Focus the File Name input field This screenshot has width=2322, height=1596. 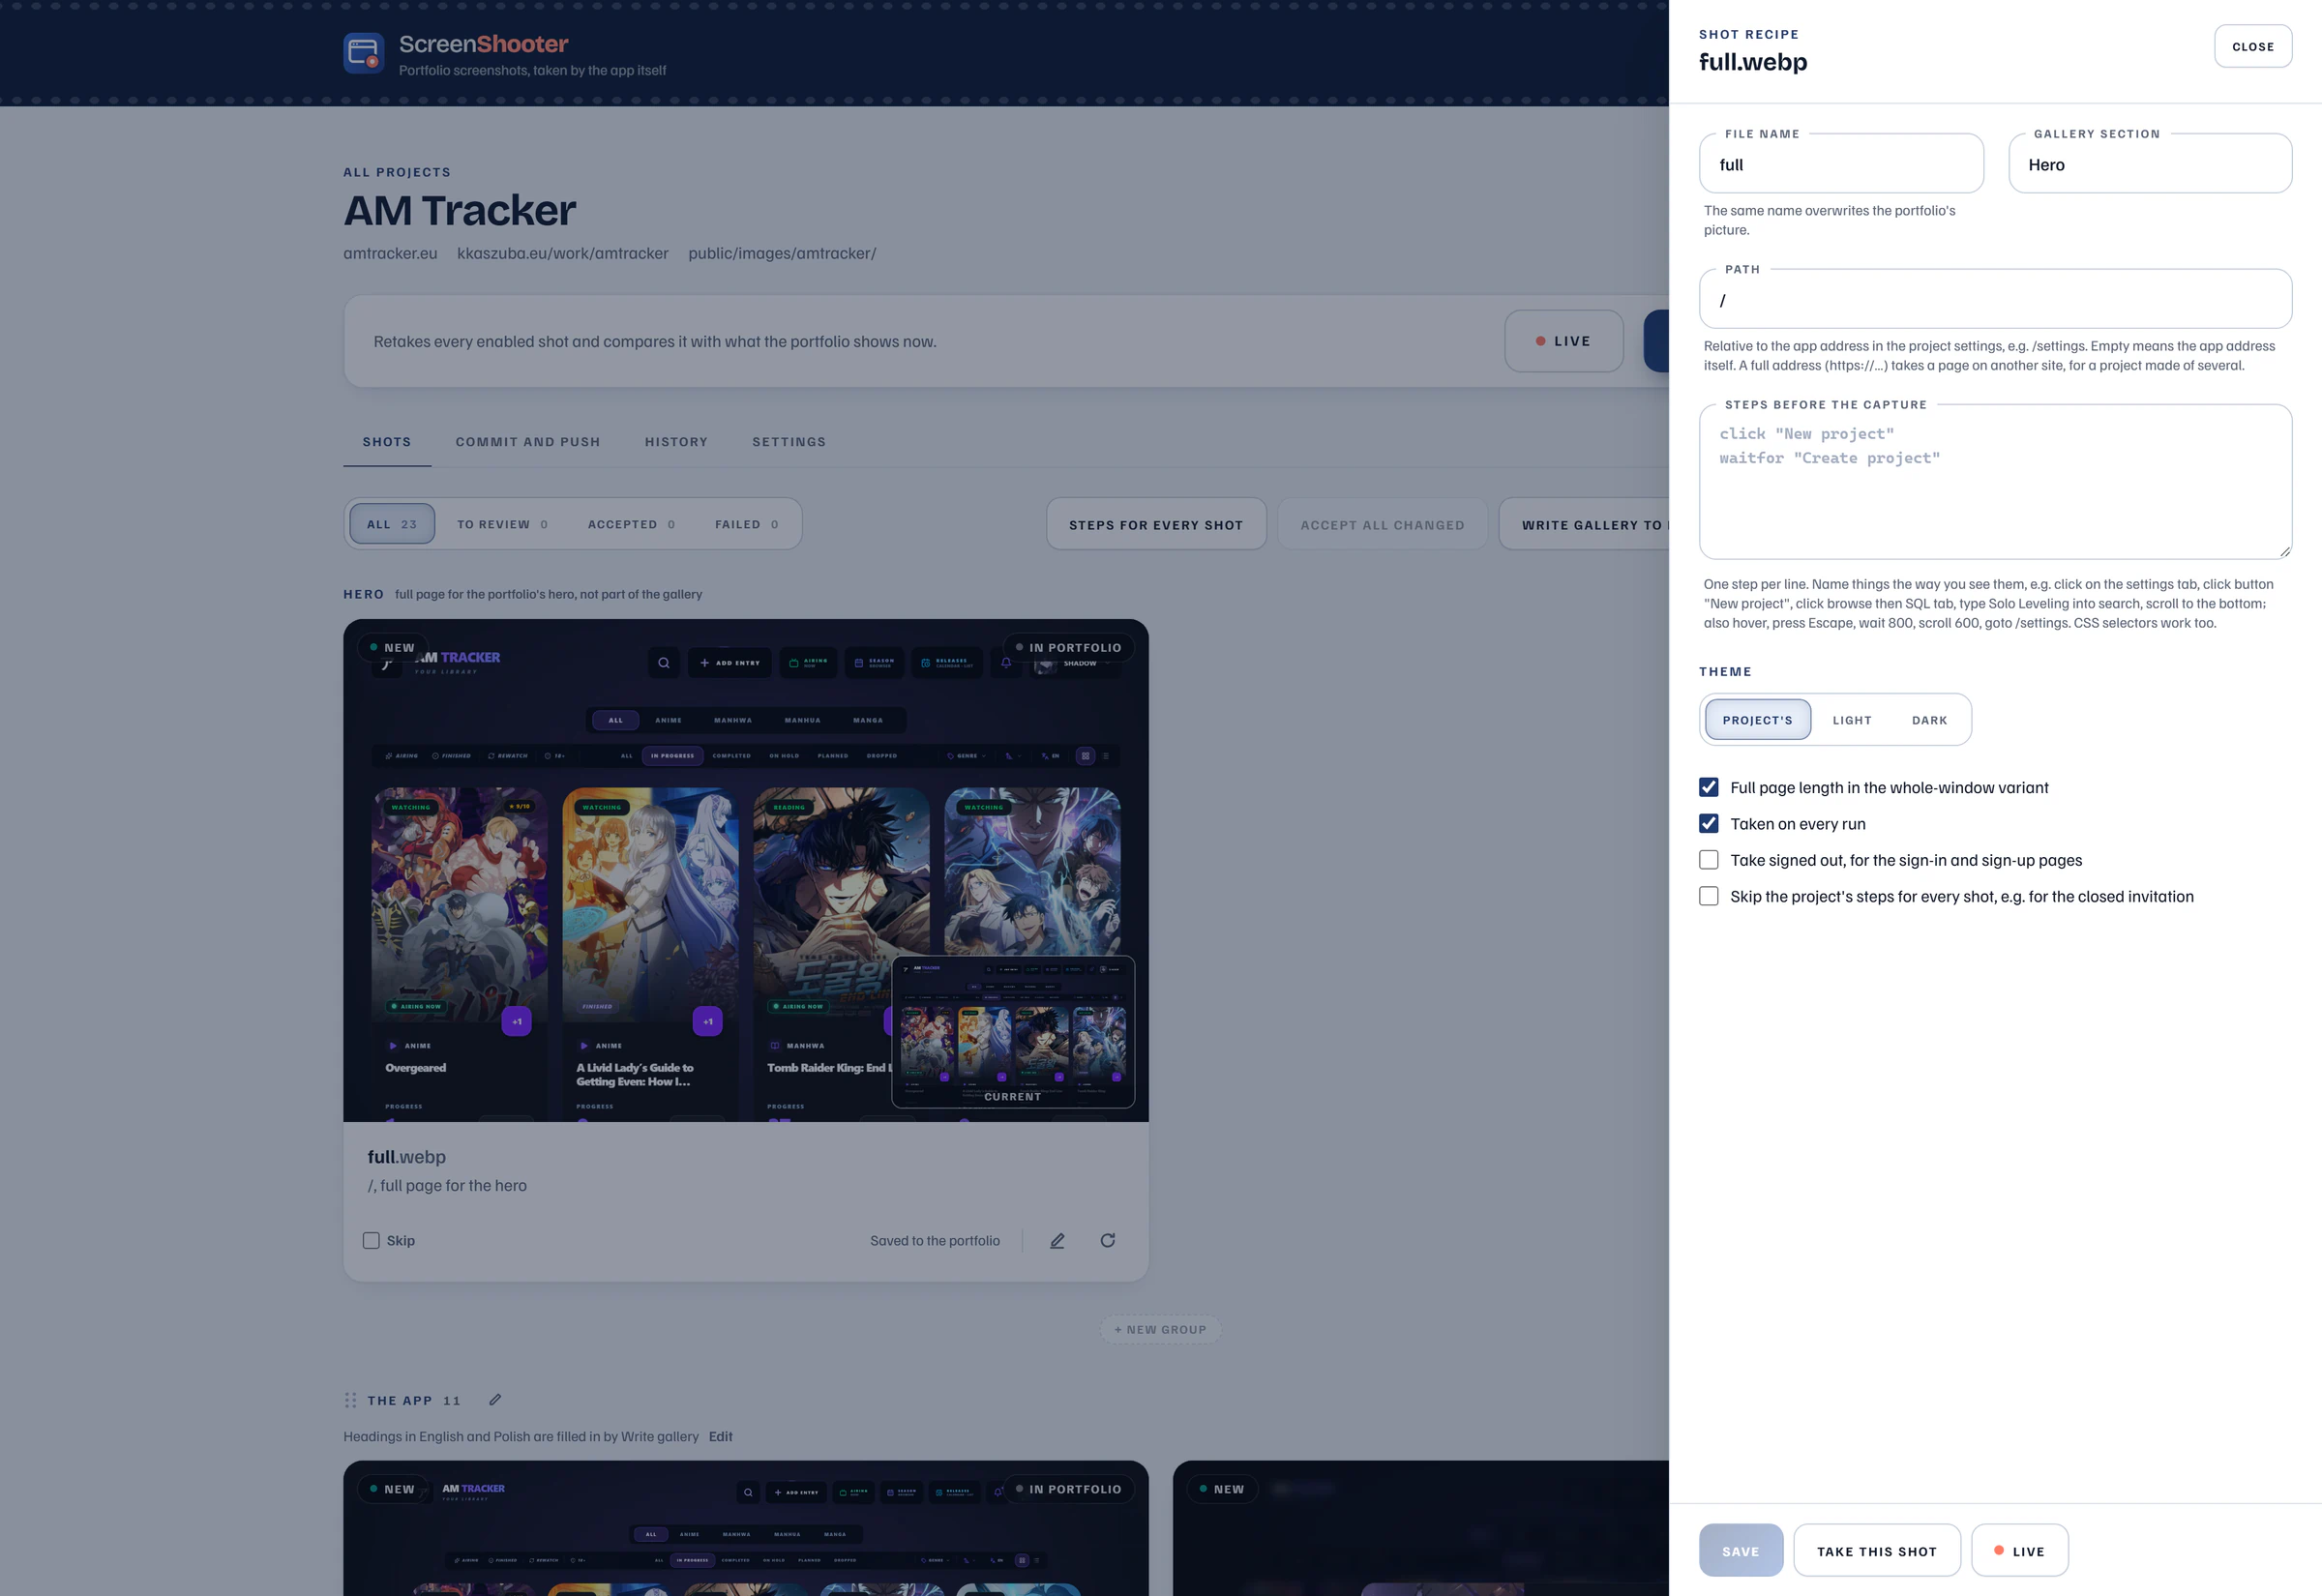coord(1841,164)
